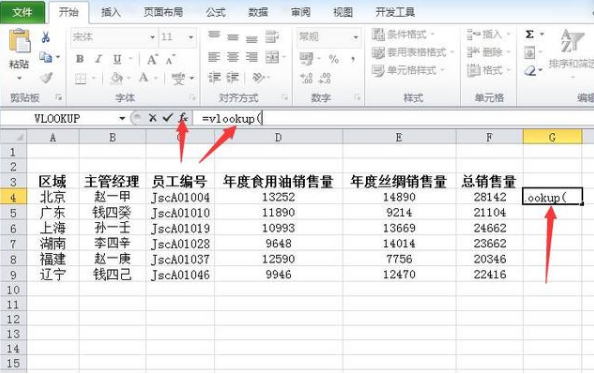Switch to 插入 Insert tab
Viewport: 594px width, 374px height.
click(x=111, y=12)
